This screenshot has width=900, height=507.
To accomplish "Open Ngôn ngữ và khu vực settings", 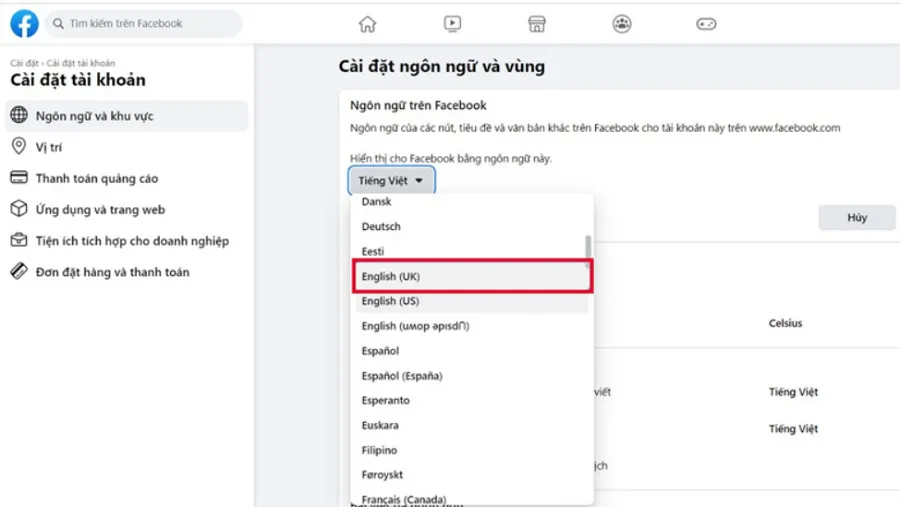I will 127,116.
